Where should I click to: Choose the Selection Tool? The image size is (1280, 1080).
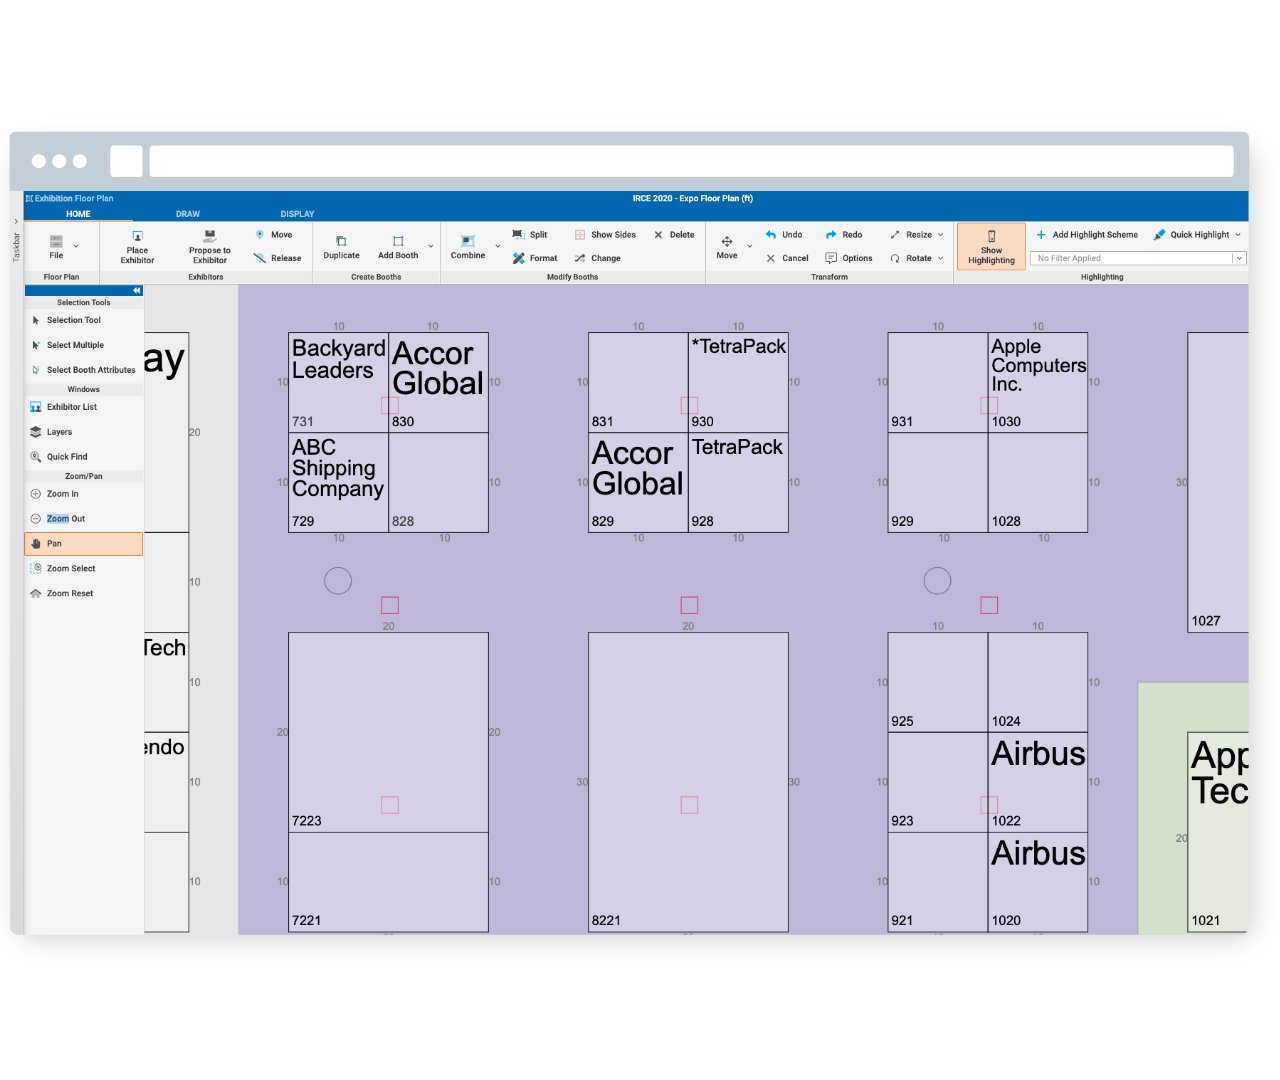coord(84,320)
